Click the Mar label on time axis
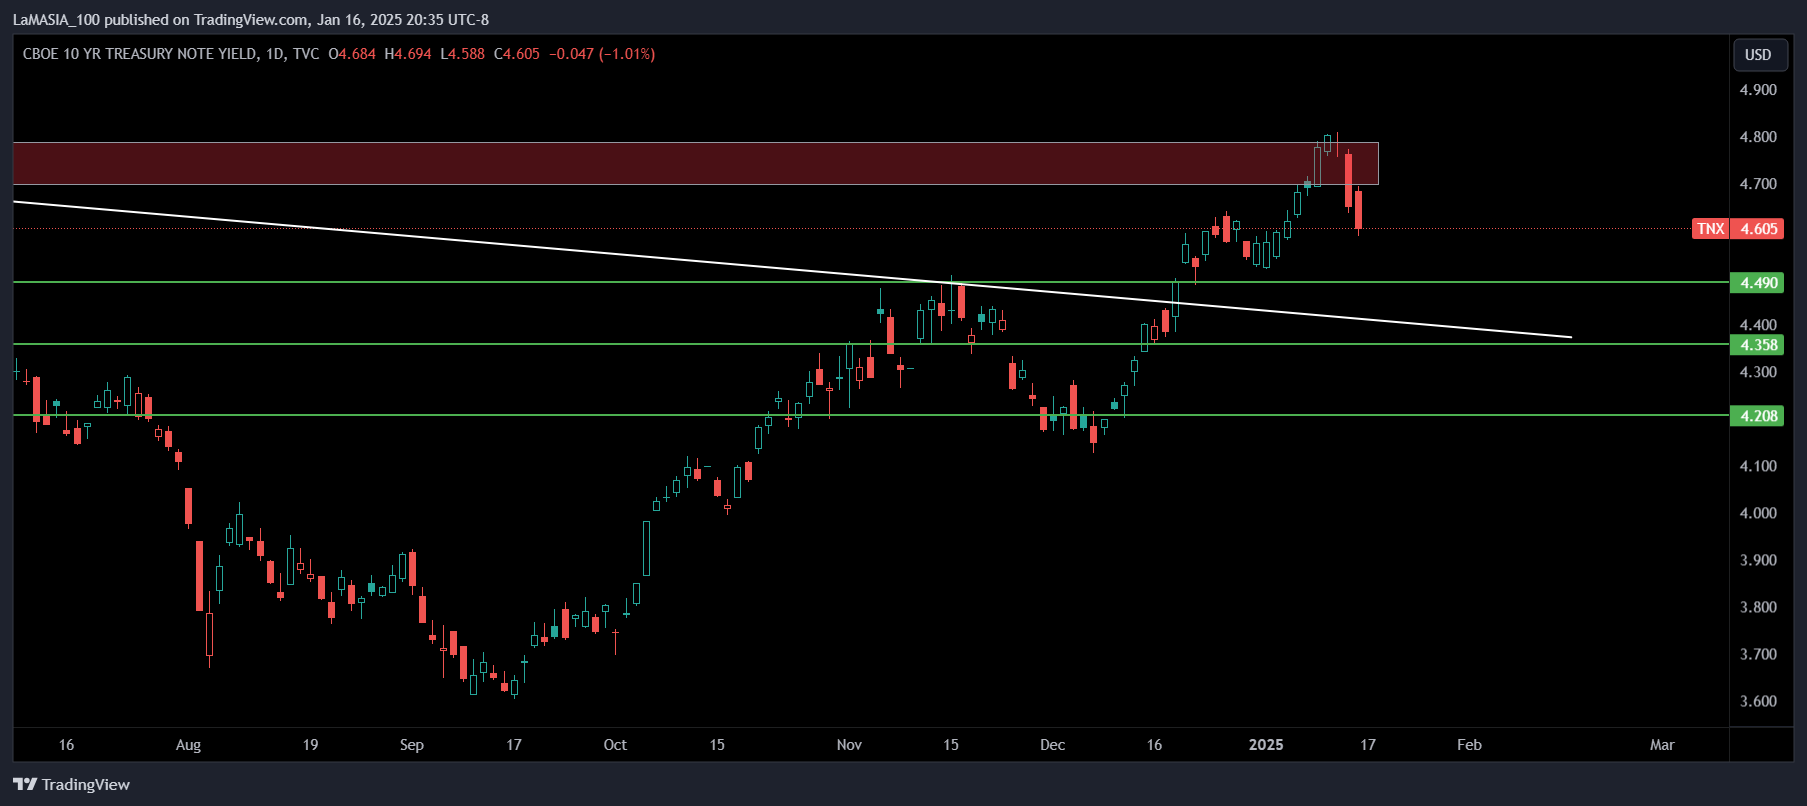 tap(1662, 745)
